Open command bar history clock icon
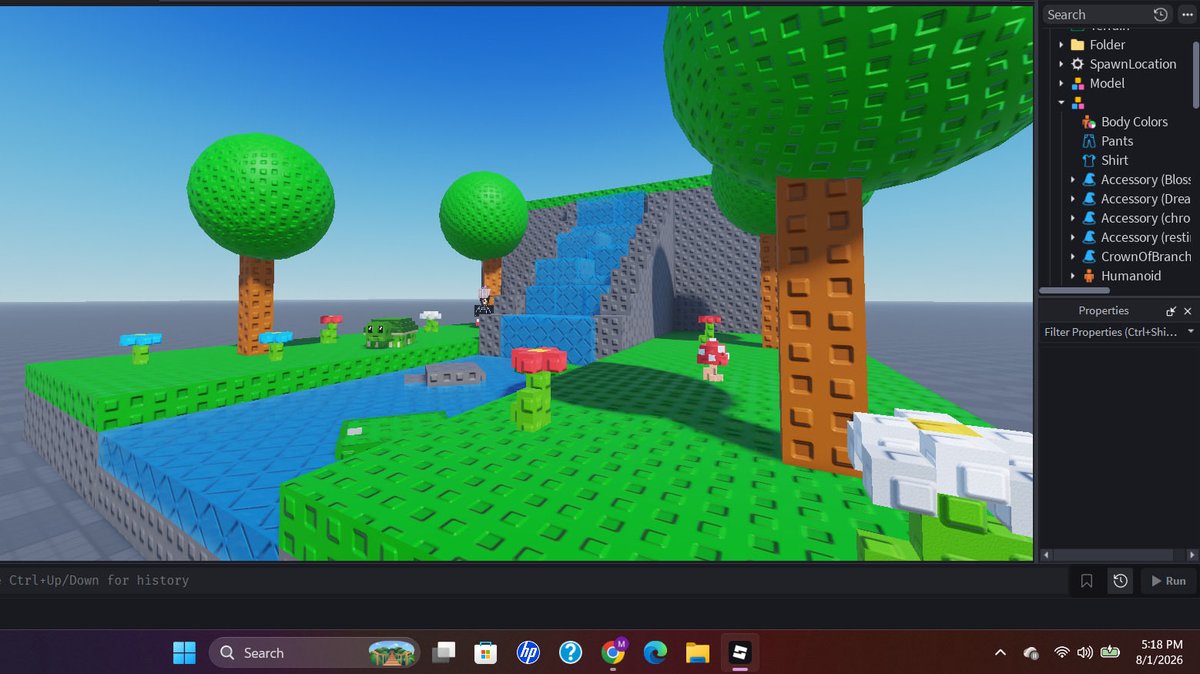The height and width of the screenshot is (674, 1200). click(1121, 580)
